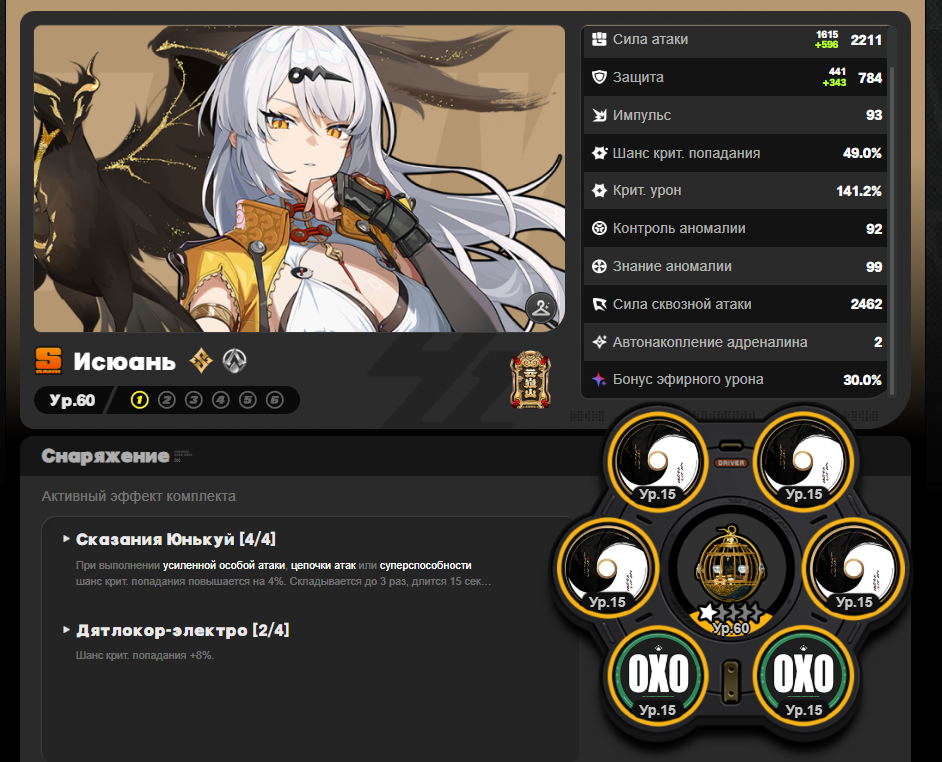
Task: Click the character name Исюань
Action: pos(124,362)
